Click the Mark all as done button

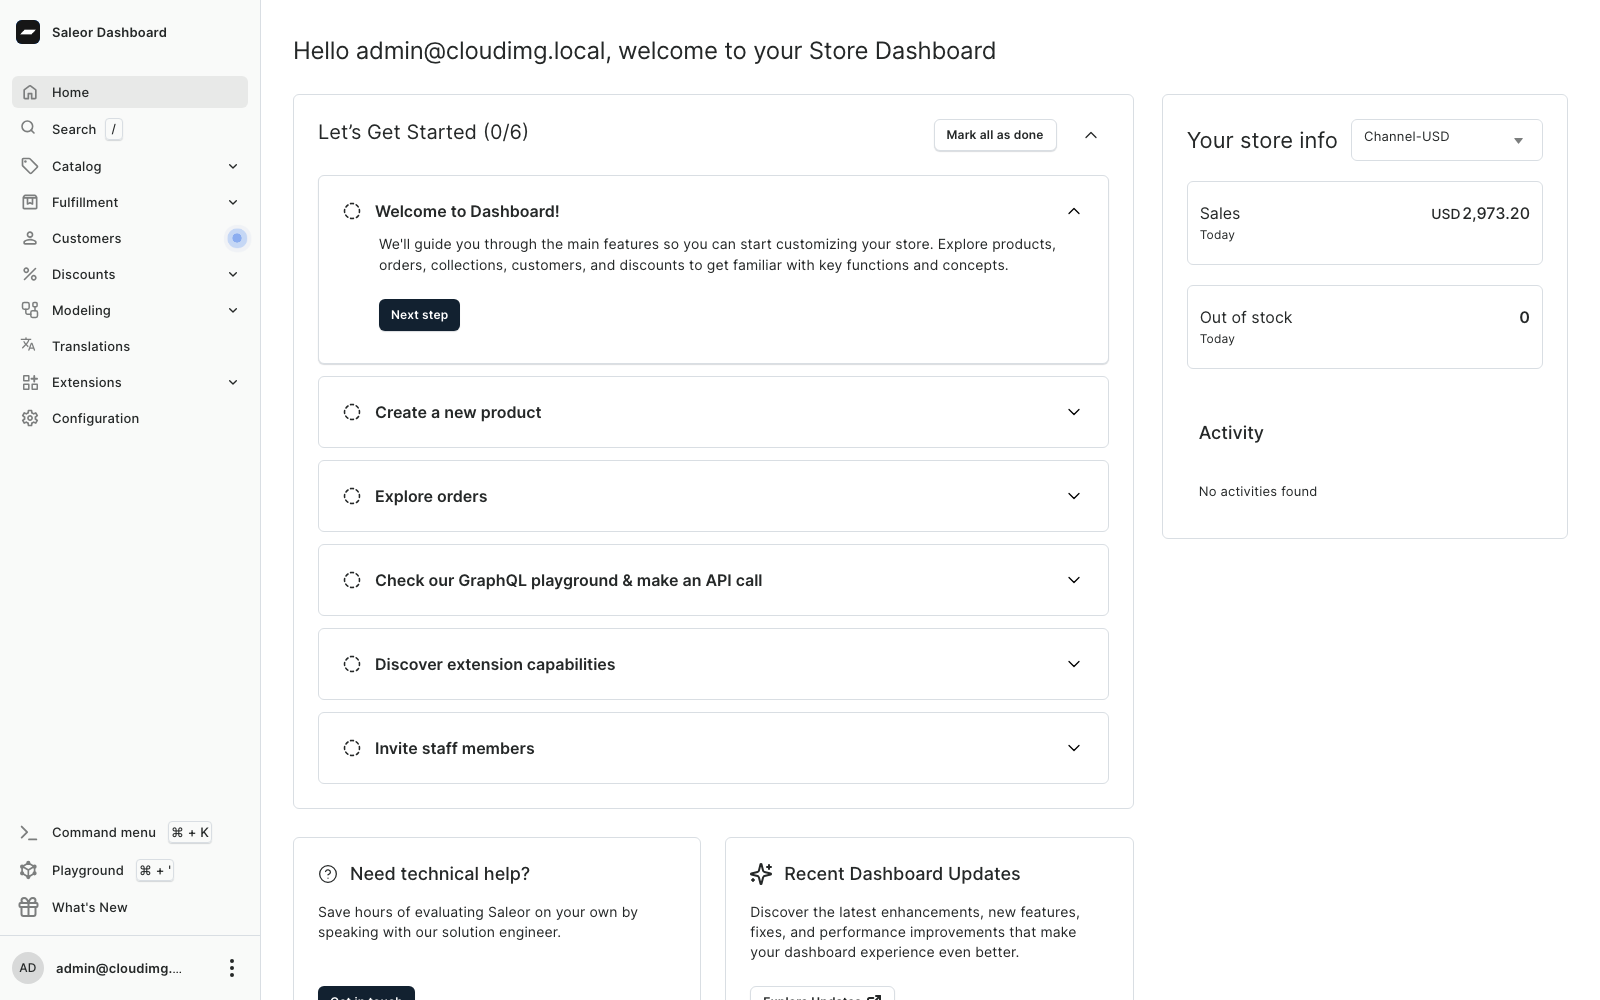(995, 135)
